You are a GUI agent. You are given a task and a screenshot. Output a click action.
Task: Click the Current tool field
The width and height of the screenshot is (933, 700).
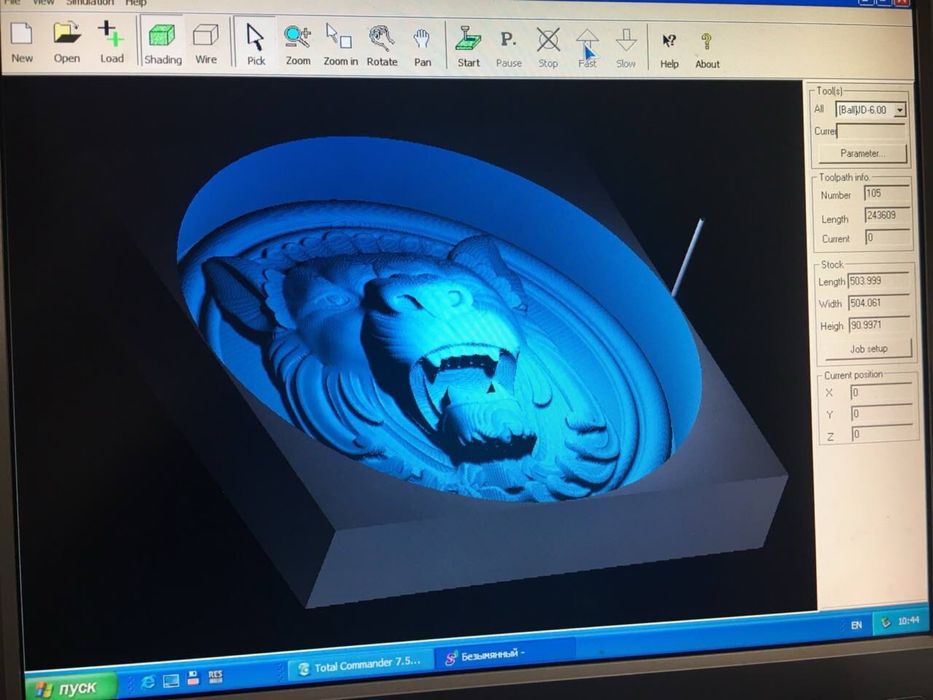point(871,131)
